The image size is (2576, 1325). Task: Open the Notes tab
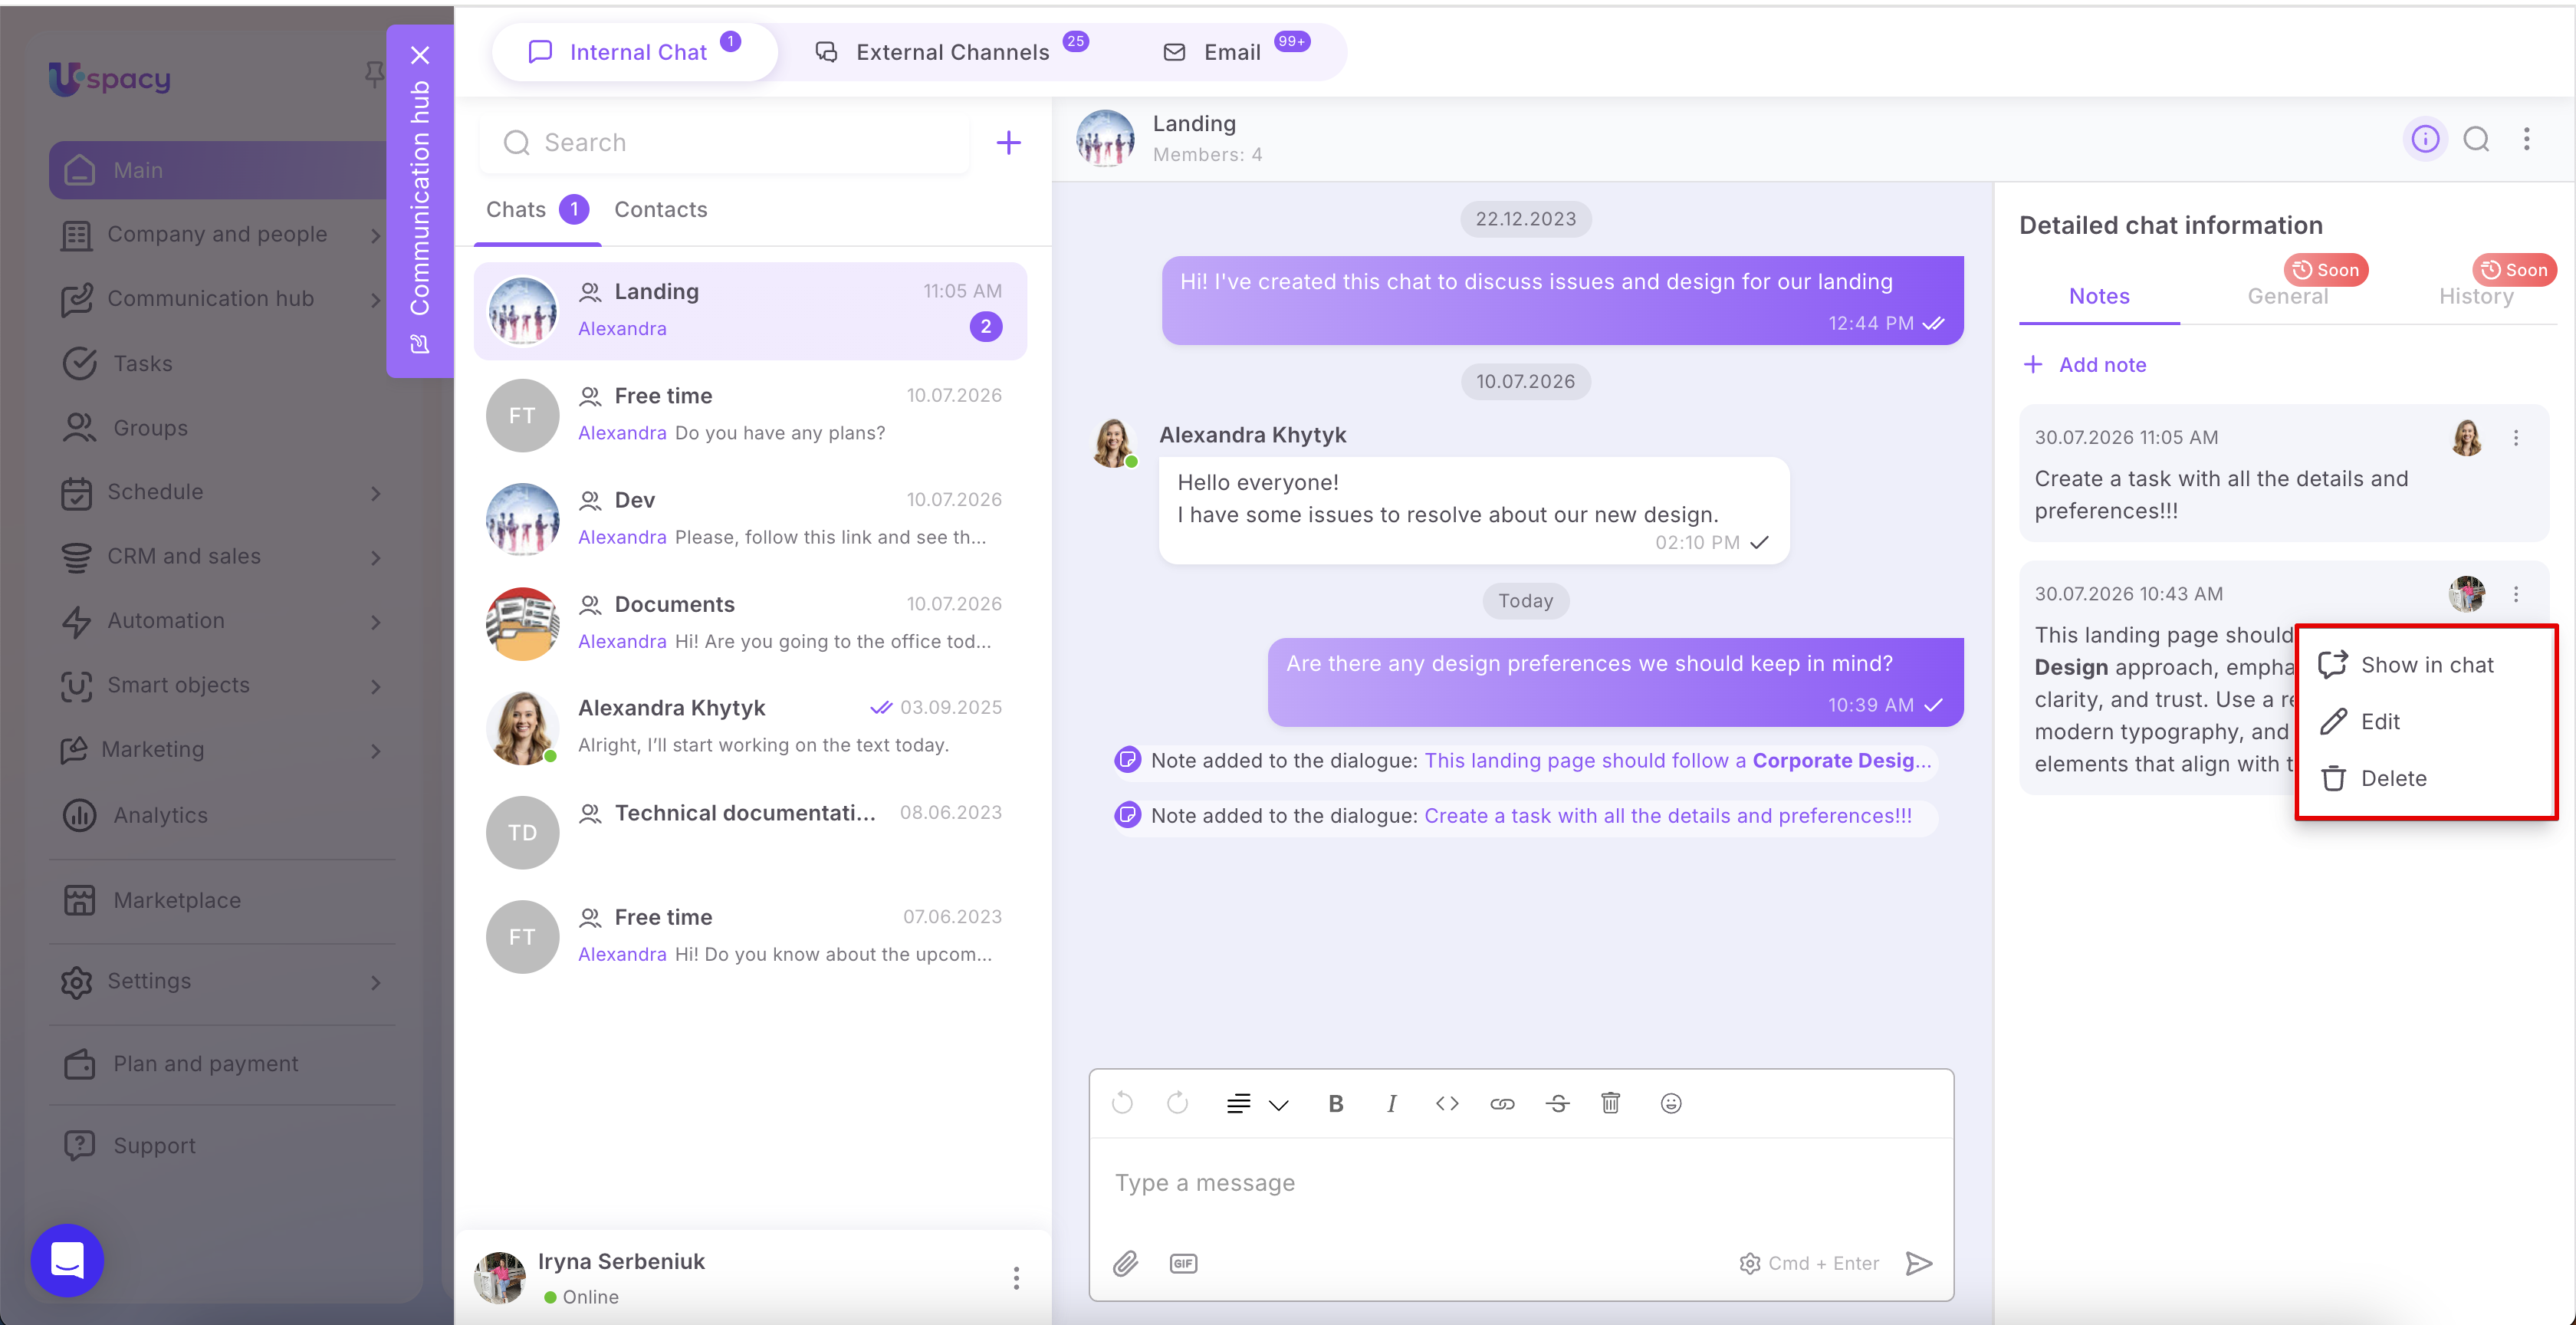click(2098, 296)
